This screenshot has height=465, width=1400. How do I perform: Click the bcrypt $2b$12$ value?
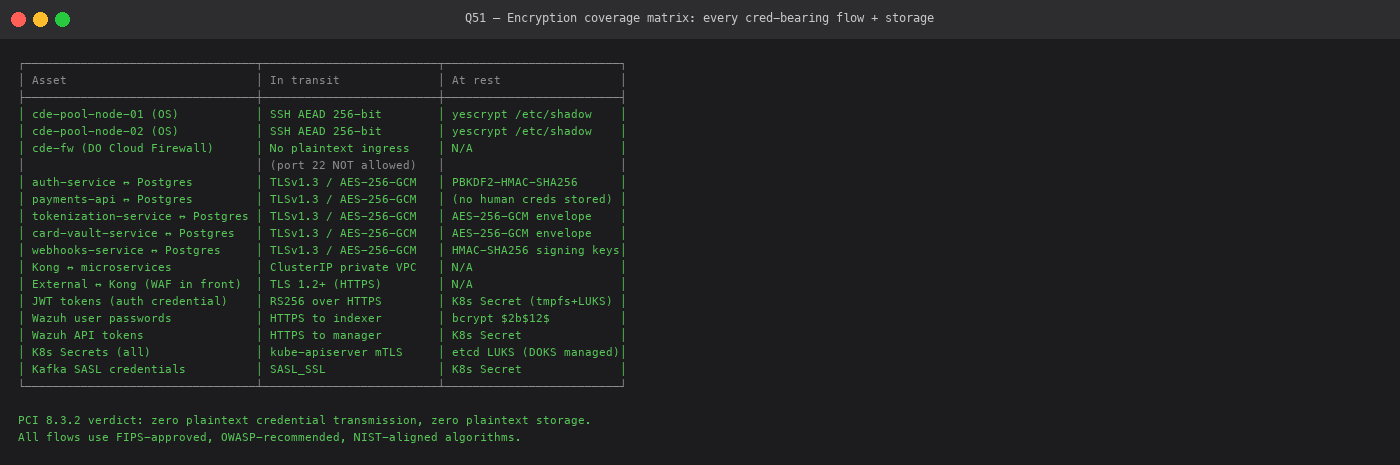coord(501,318)
